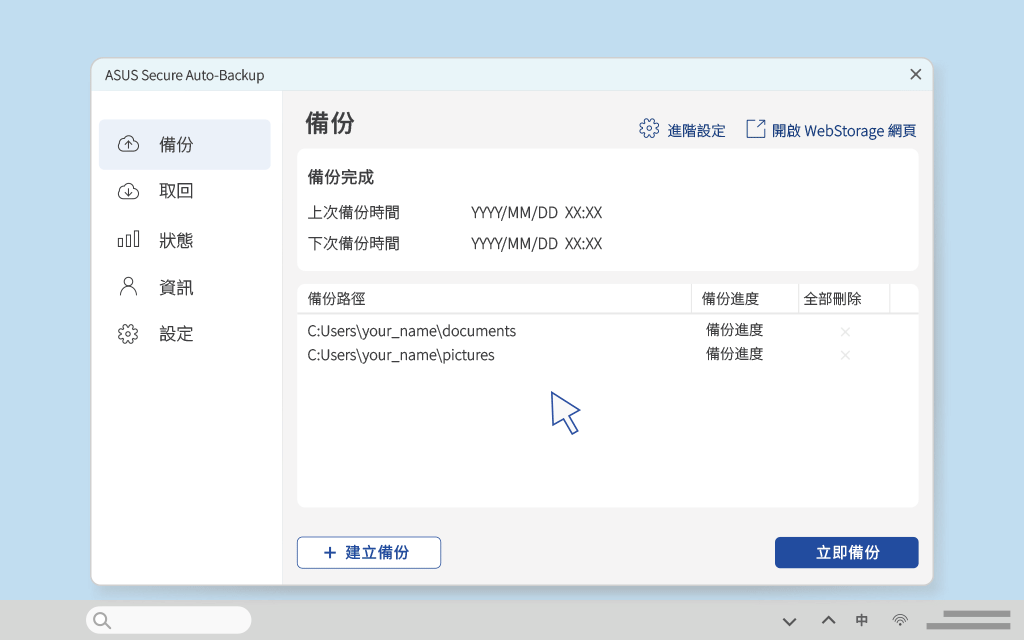The width and height of the screenshot is (1024, 640).
Task: Click the external link icon for WebStorage
Action: tap(756, 129)
